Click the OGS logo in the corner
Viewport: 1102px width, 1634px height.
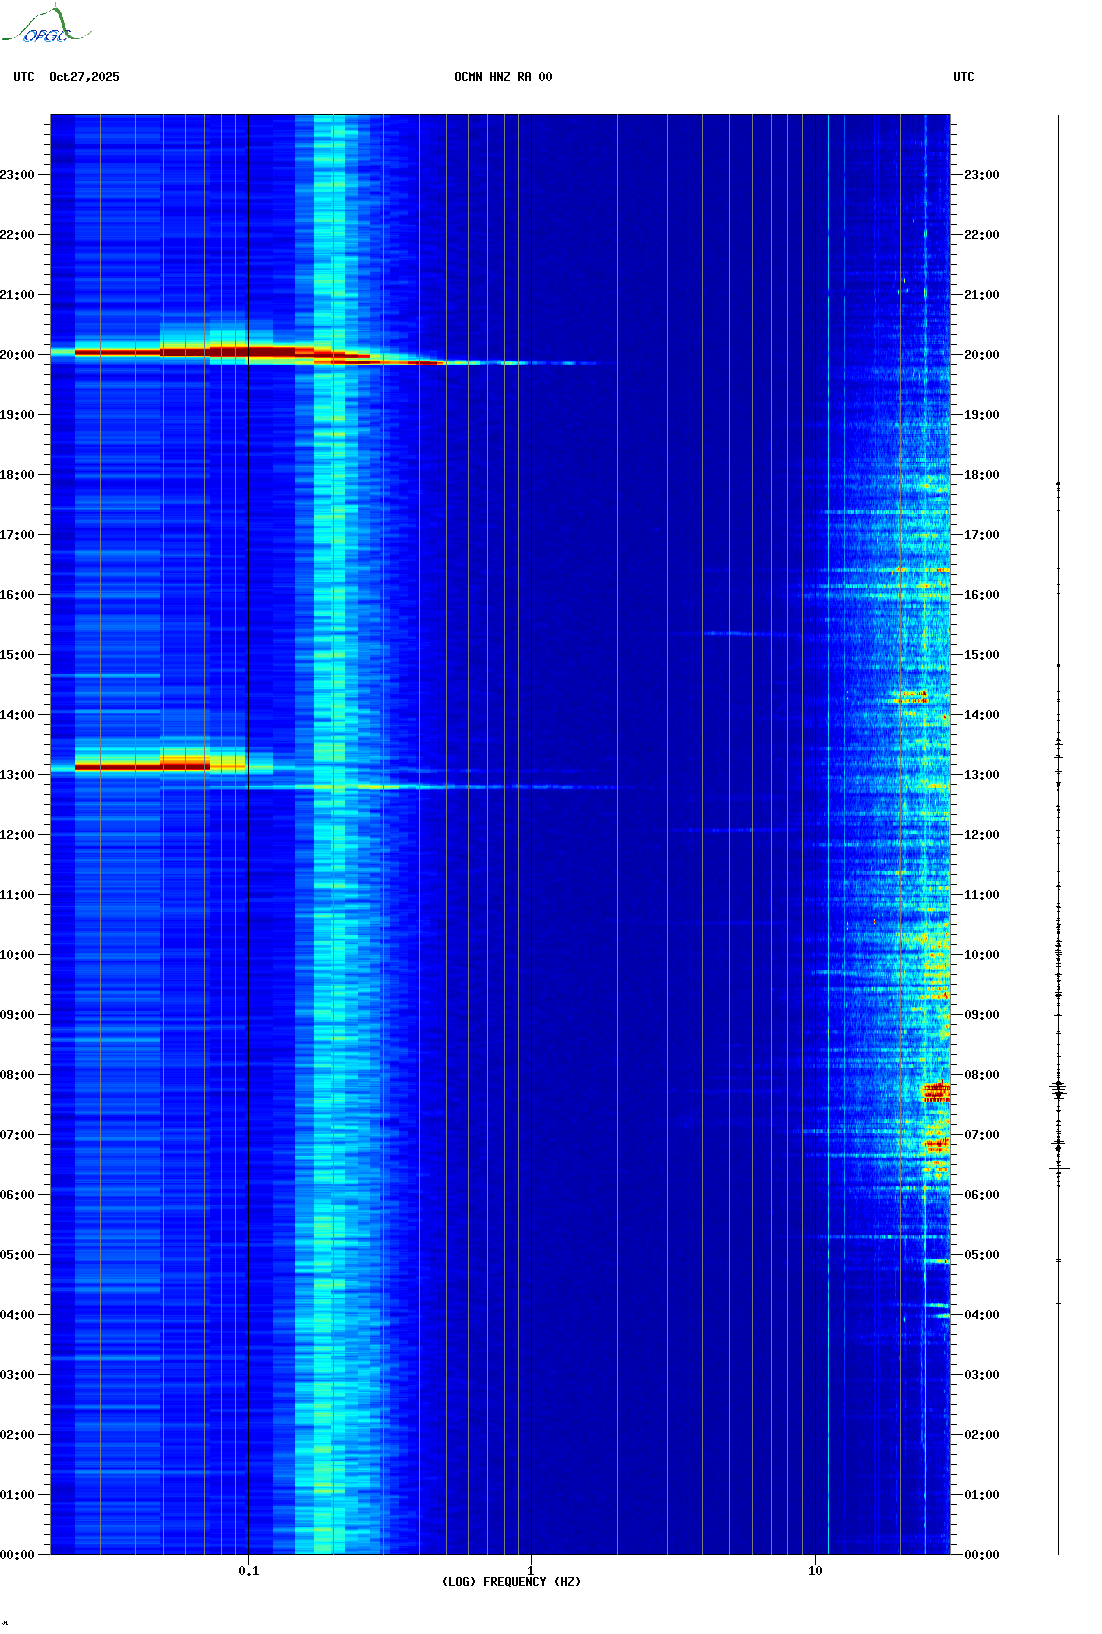(x=46, y=26)
